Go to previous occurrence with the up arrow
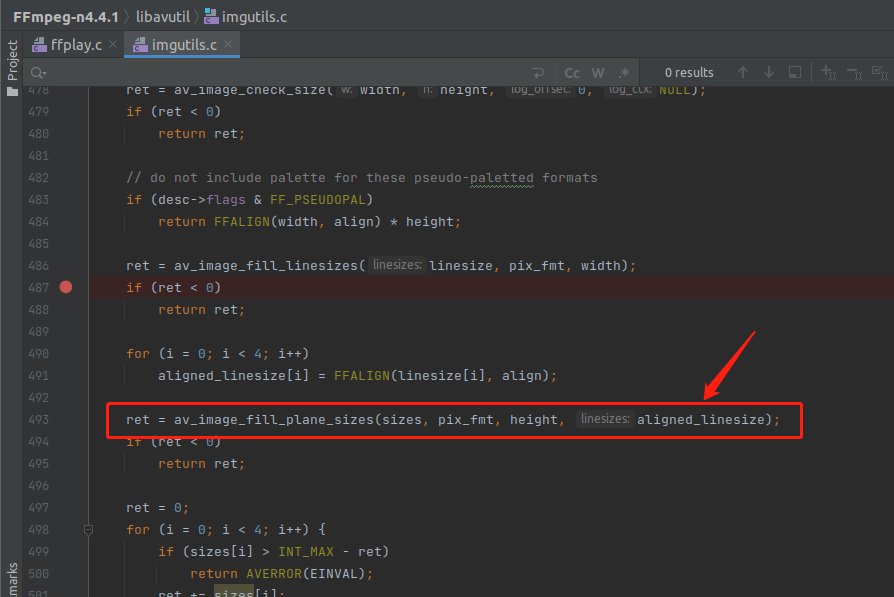Viewport: 894px width, 597px height. tap(743, 73)
